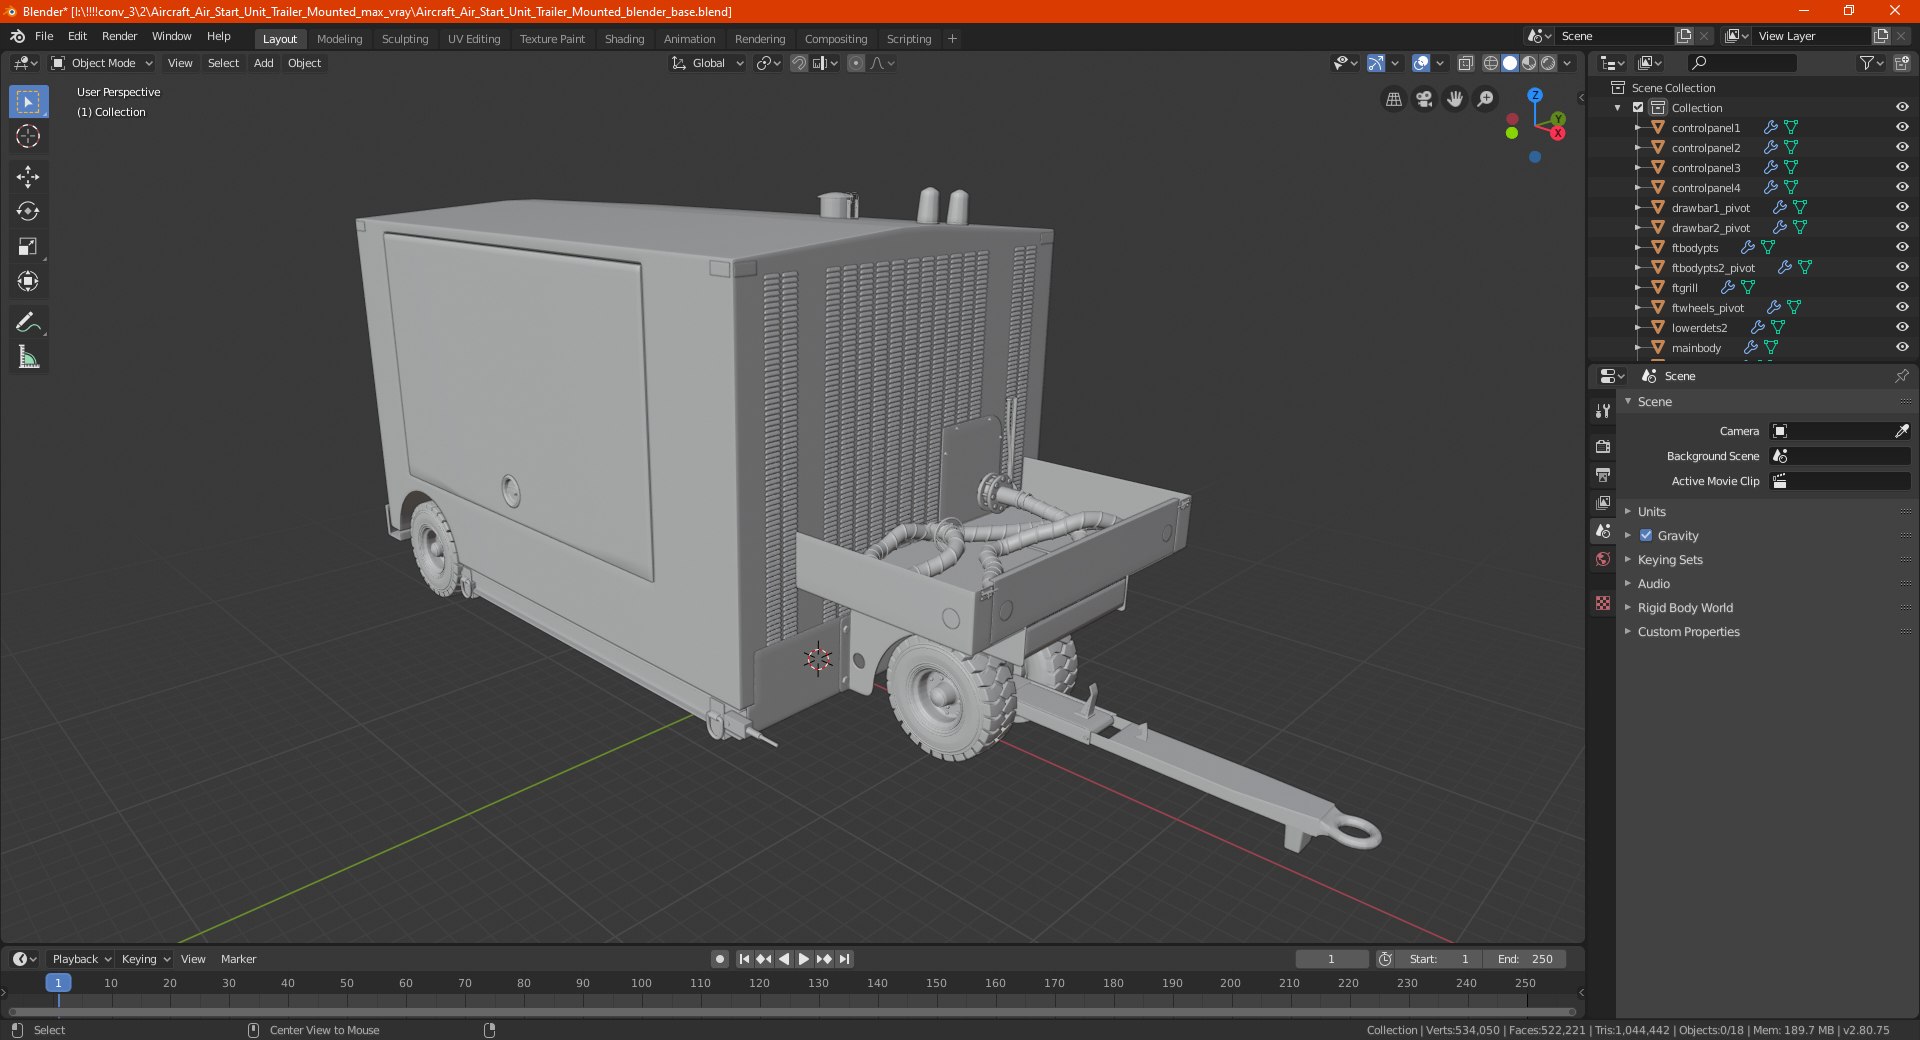The width and height of the screenshot is (1920, 1040).
Task: Open the Object Mode dropdown
Action: pos(102,63)
